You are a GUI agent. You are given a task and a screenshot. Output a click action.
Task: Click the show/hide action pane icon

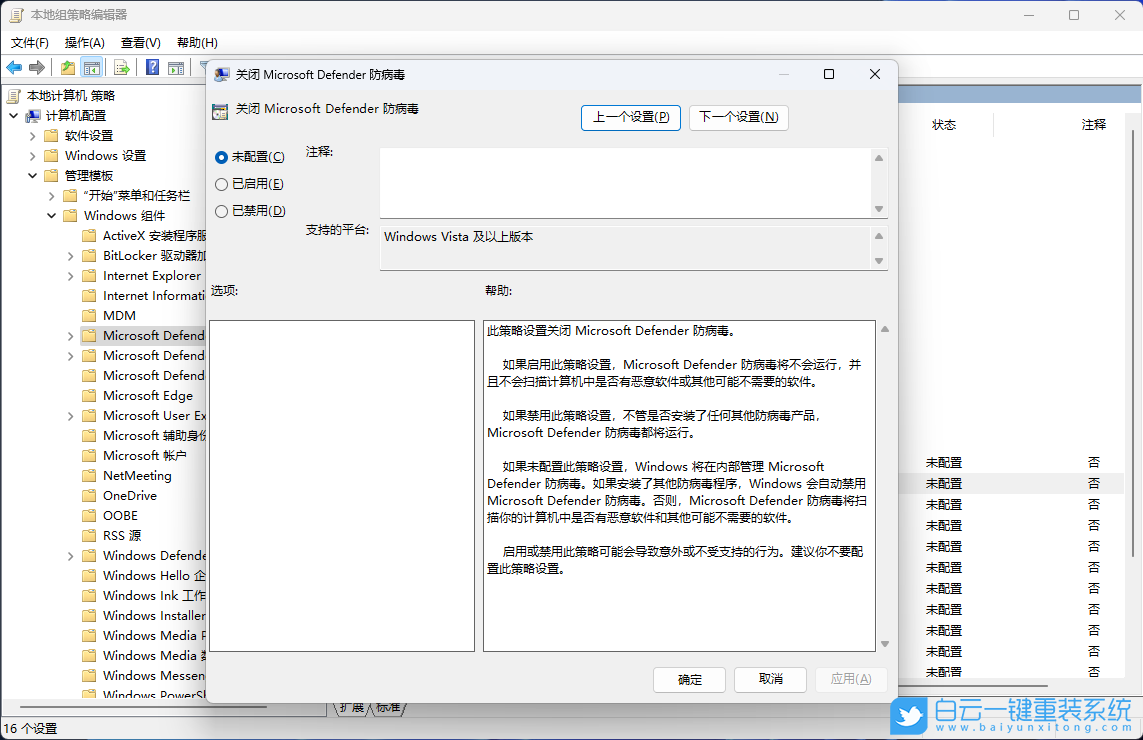click(178, 67)
